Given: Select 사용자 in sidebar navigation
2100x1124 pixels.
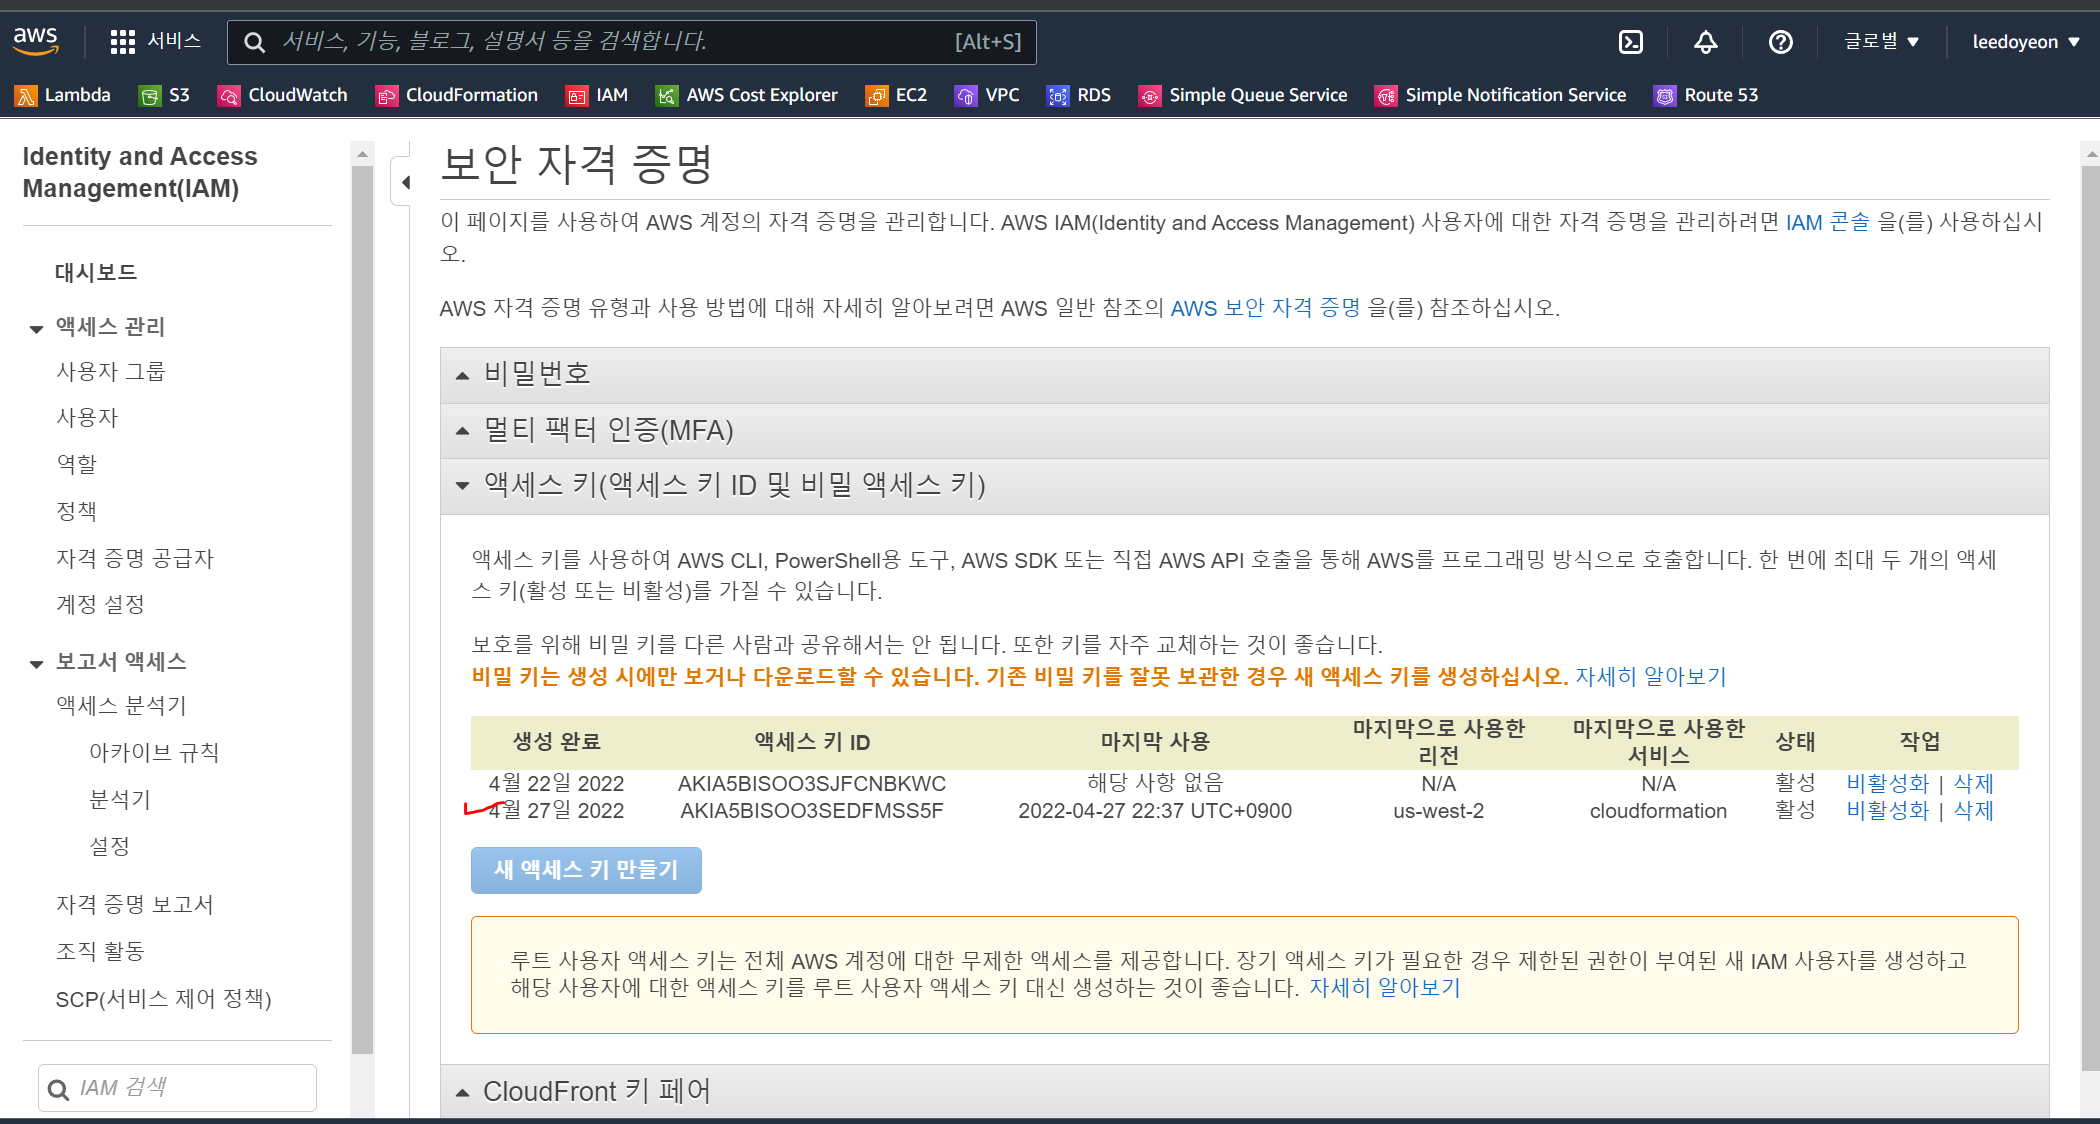Looking at the screenshot, I should (x=87, y=418).
